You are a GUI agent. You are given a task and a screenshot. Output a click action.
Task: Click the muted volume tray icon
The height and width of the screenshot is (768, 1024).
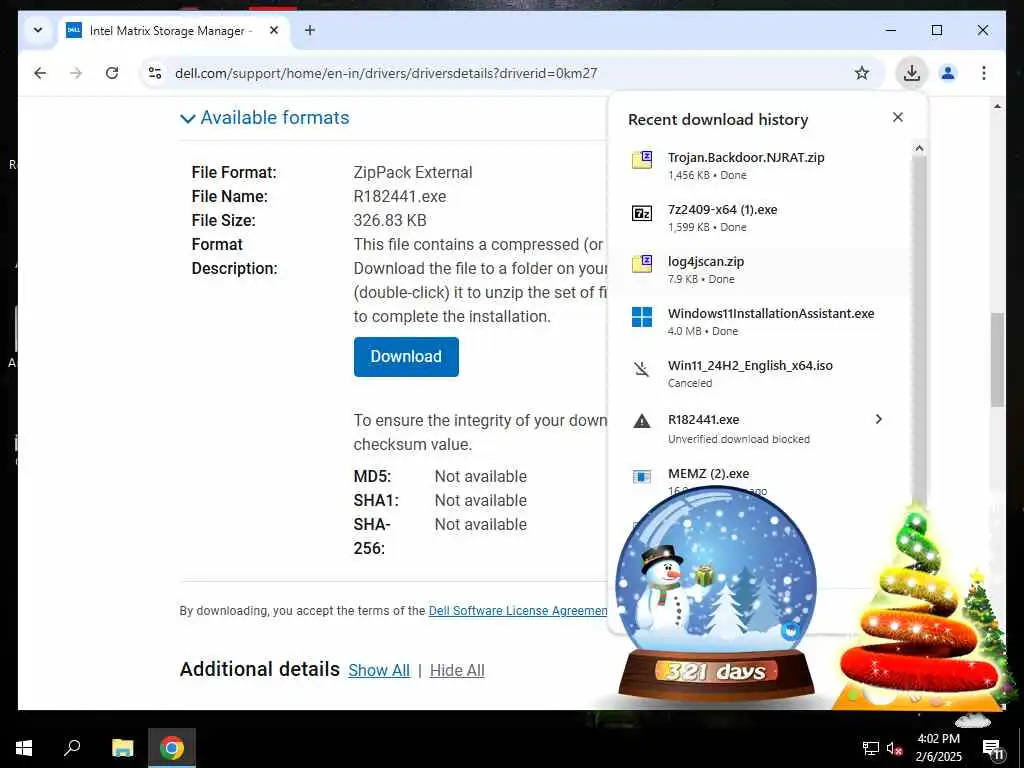point(894,748)
